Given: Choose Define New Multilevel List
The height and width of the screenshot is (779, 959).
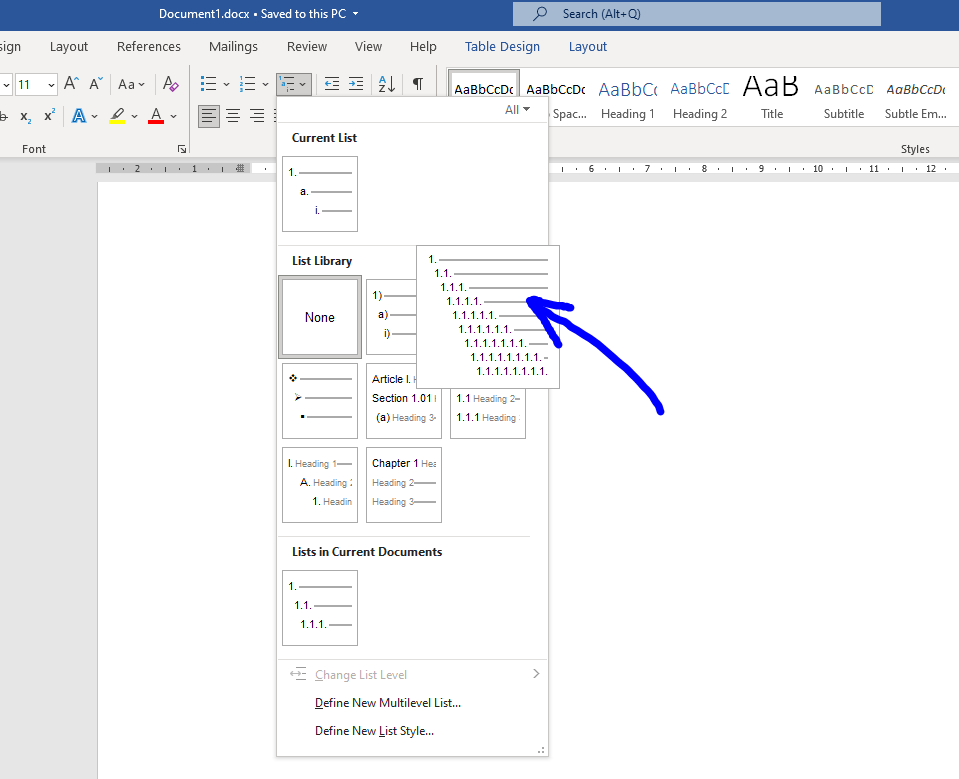Looking at the screenshot, I should 388,703.
